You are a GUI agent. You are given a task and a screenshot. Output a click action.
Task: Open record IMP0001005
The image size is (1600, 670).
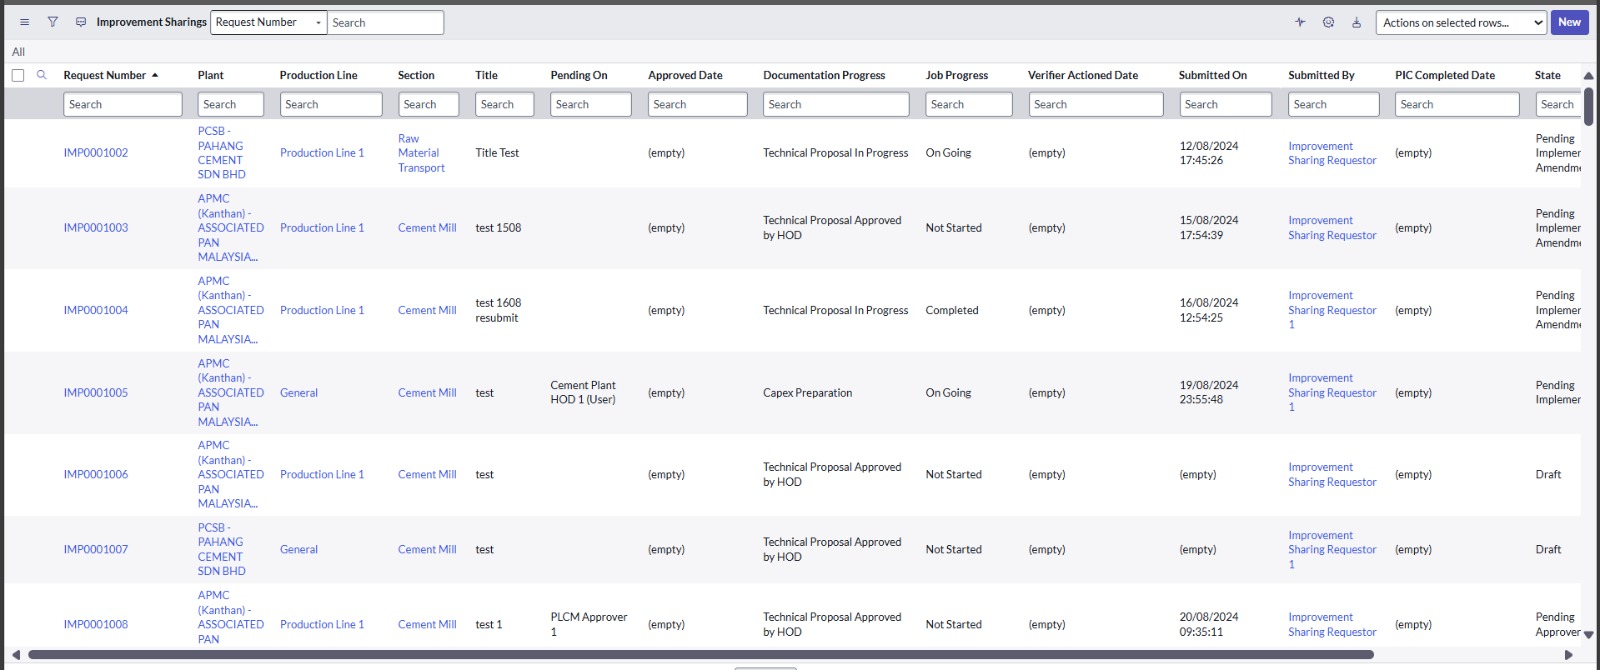click(96, 393)
